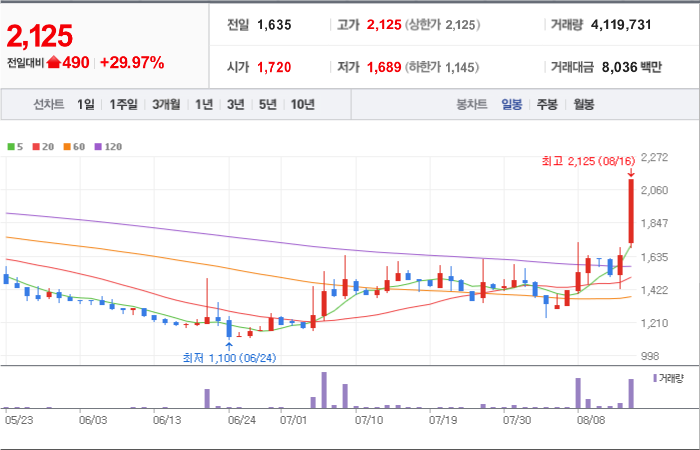This screenshot has width=700, height=450.
Task: Click the 1,635 price axis label
Action: 654,257
